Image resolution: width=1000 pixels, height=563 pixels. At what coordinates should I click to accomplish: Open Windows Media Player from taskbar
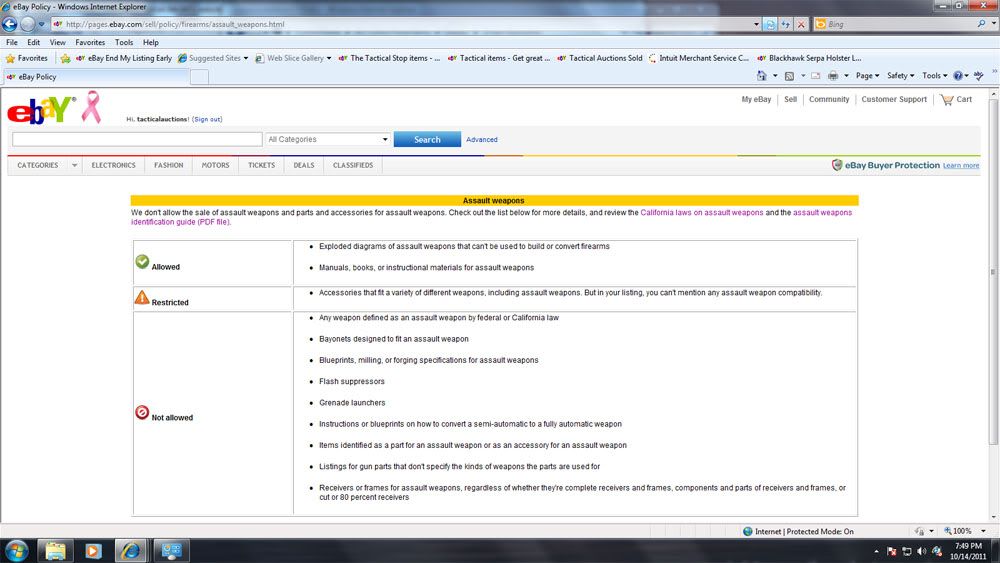(93, 550)
